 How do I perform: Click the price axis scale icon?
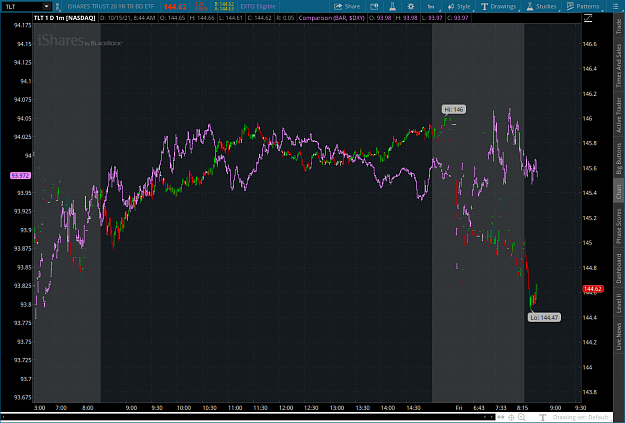(588, 18)
